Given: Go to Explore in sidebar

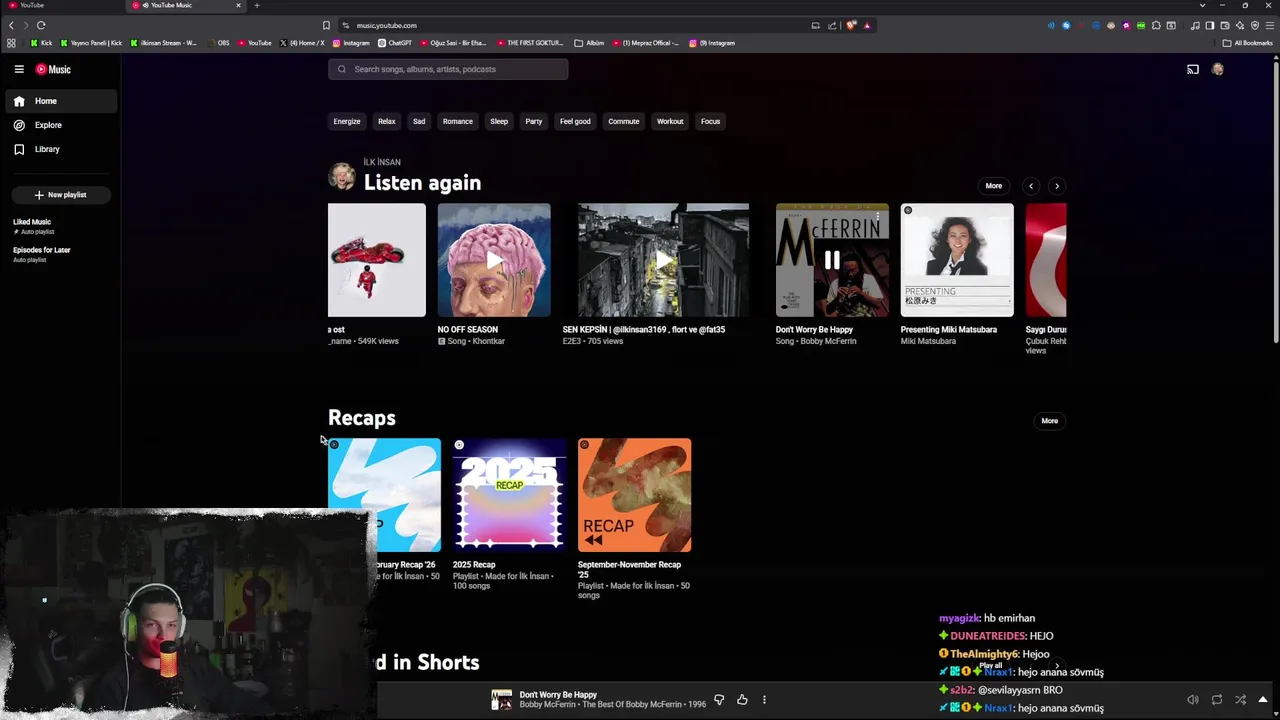Looking at the screenshot, I should [x=60, y=125].
